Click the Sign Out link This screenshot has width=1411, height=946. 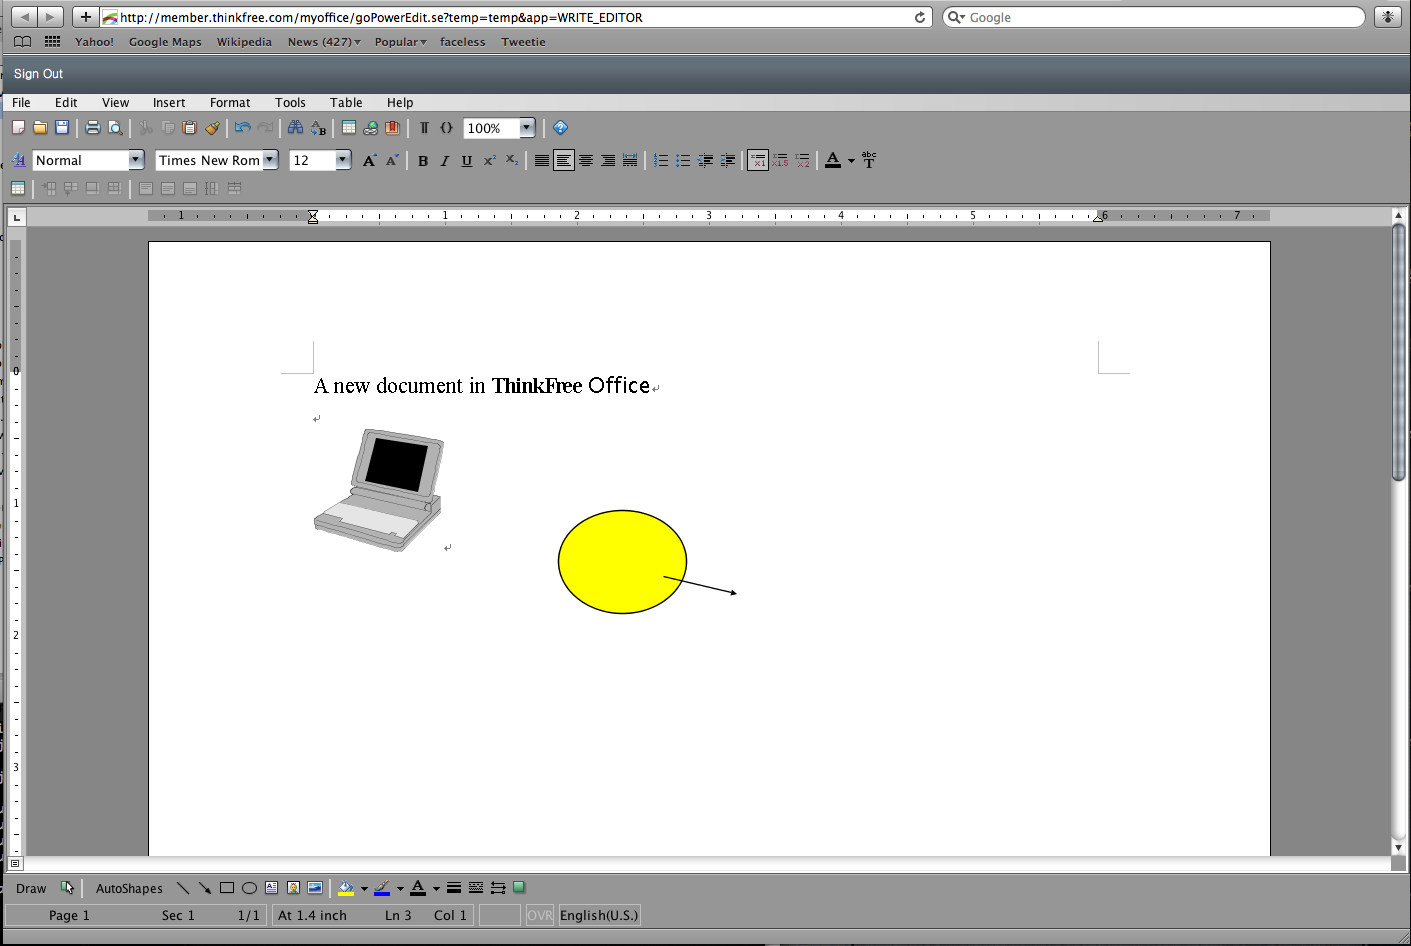(38, 74)
